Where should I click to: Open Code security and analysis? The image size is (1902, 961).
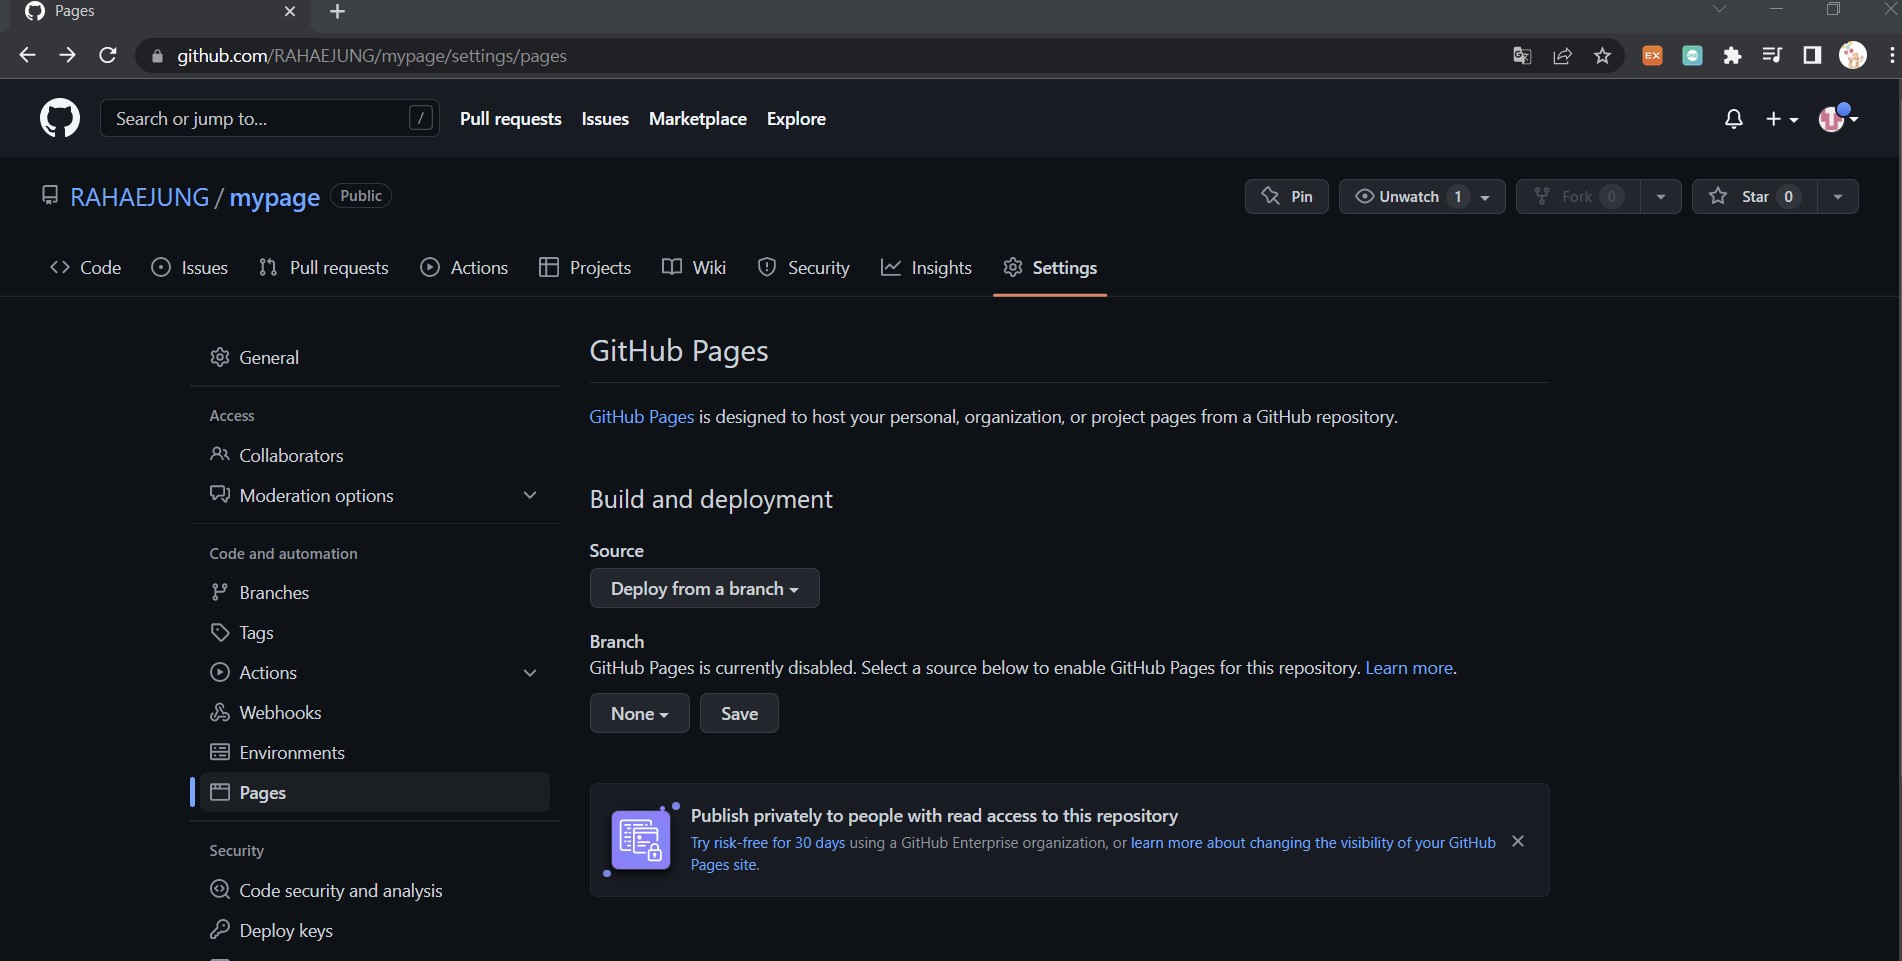[x=375, y=890]
